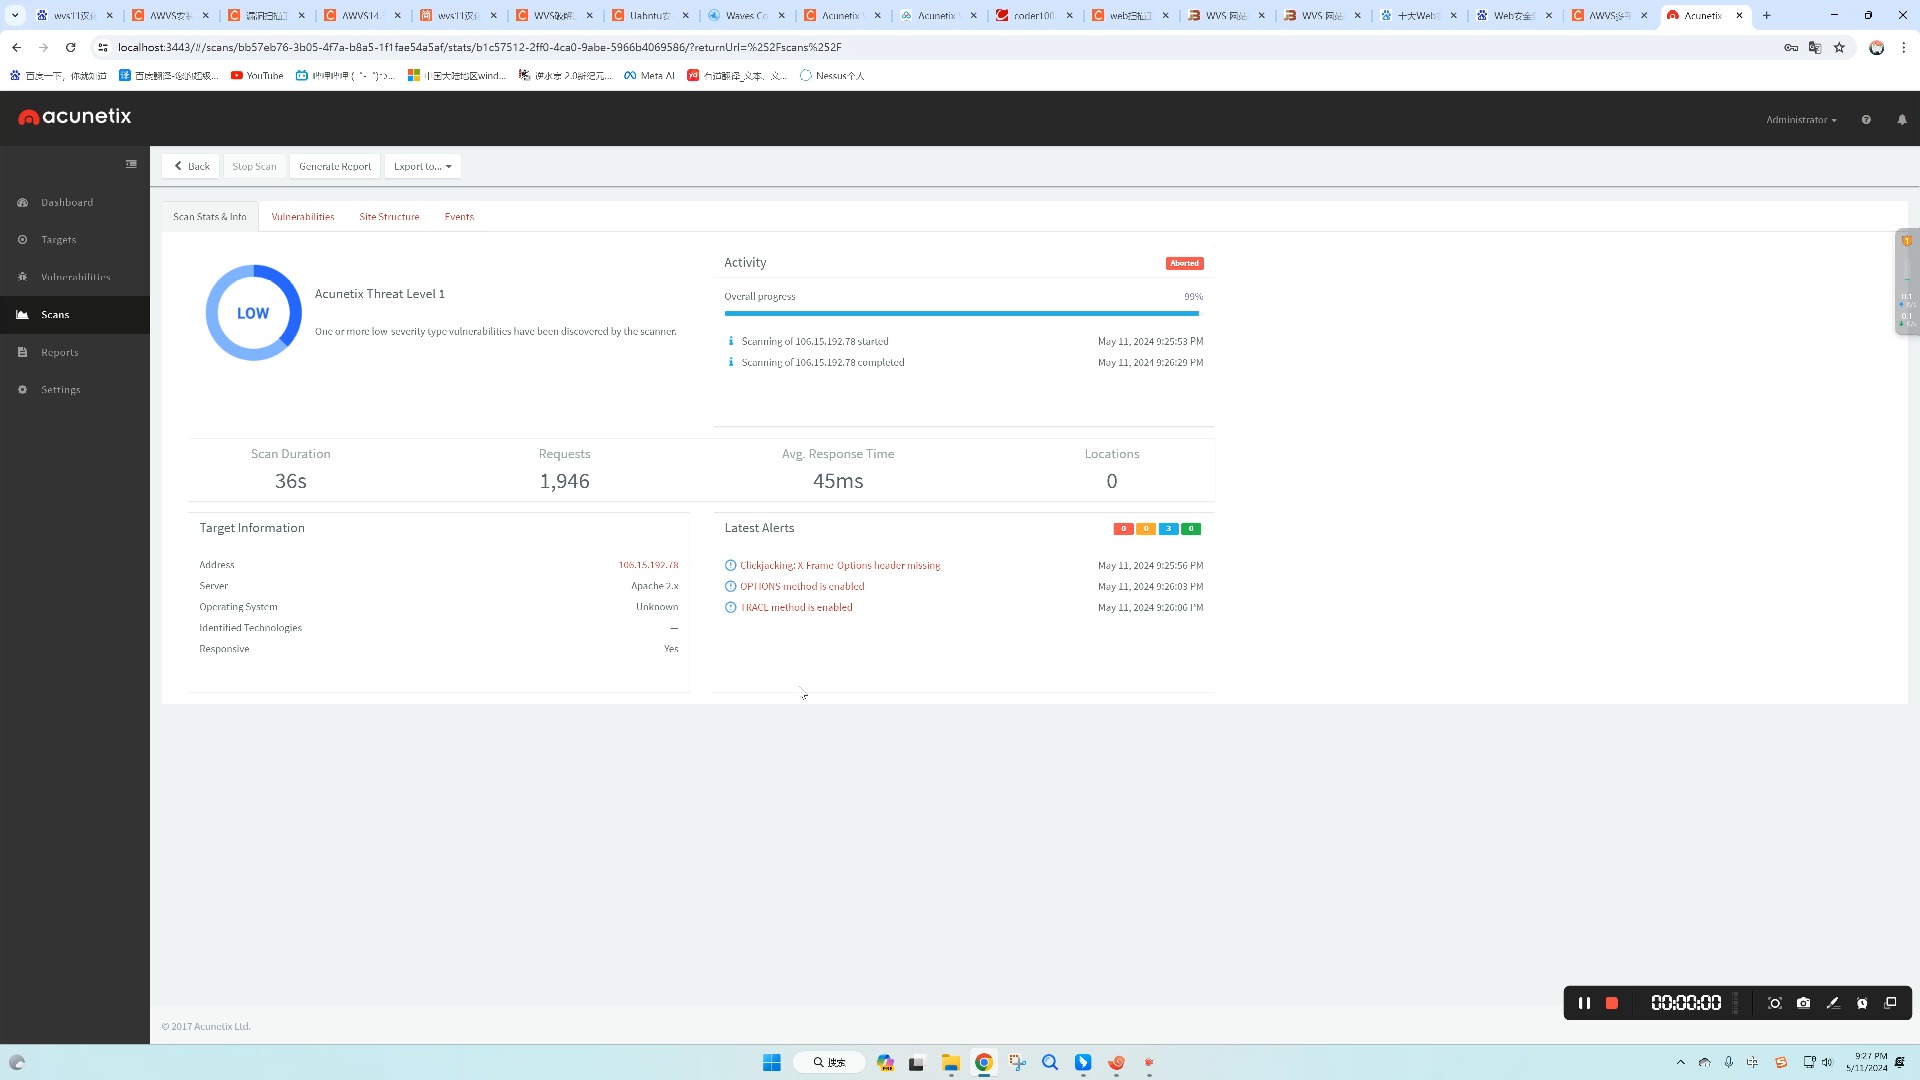Open Dashboard from the sidebar
Viewport: 1920px width, 1080px height.
click(x=66, y=202)
